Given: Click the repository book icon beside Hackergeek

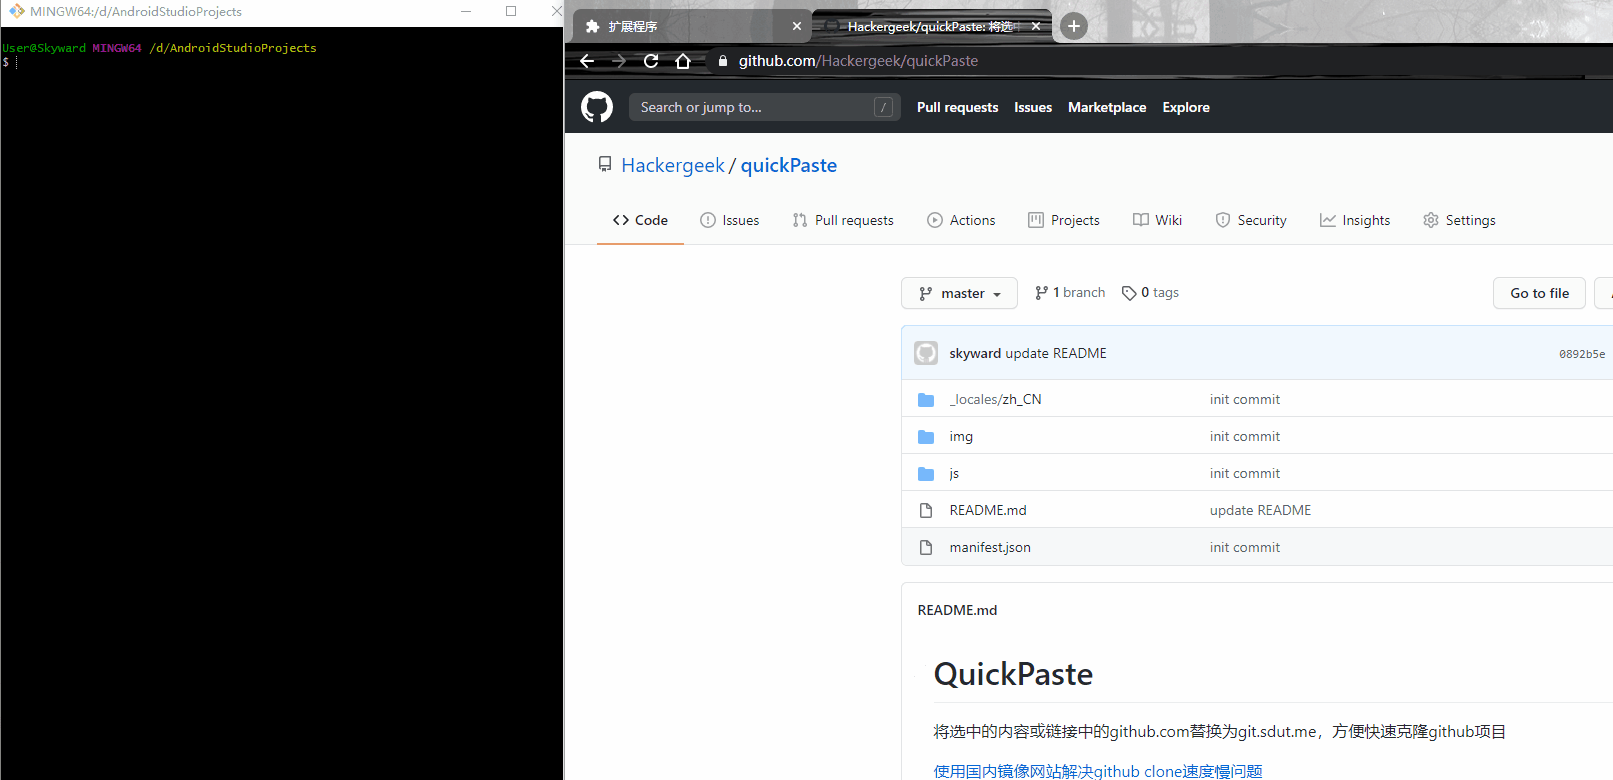Looking at the screenshot, I should [x=605, y=164].
